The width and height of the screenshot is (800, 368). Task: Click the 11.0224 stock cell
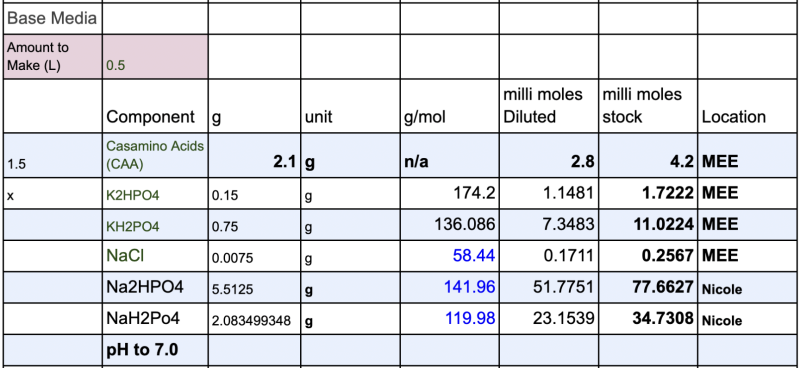point(648,225)
